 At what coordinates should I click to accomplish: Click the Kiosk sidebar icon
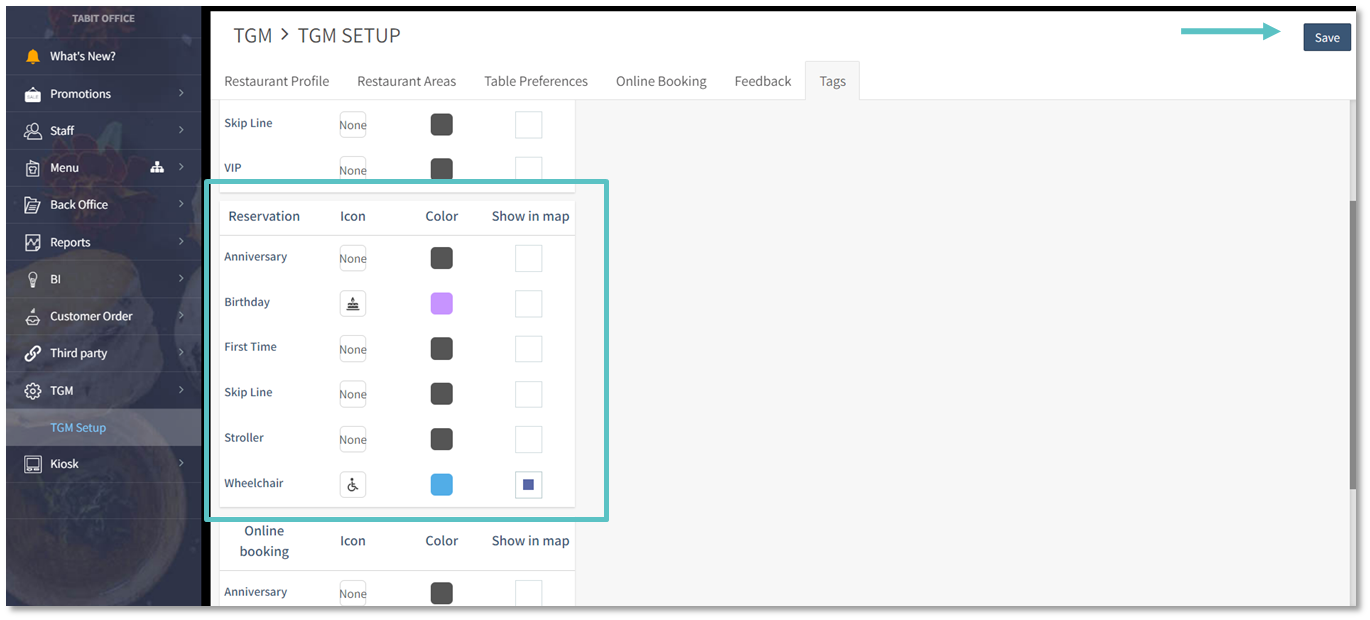[x=33, y=464]
